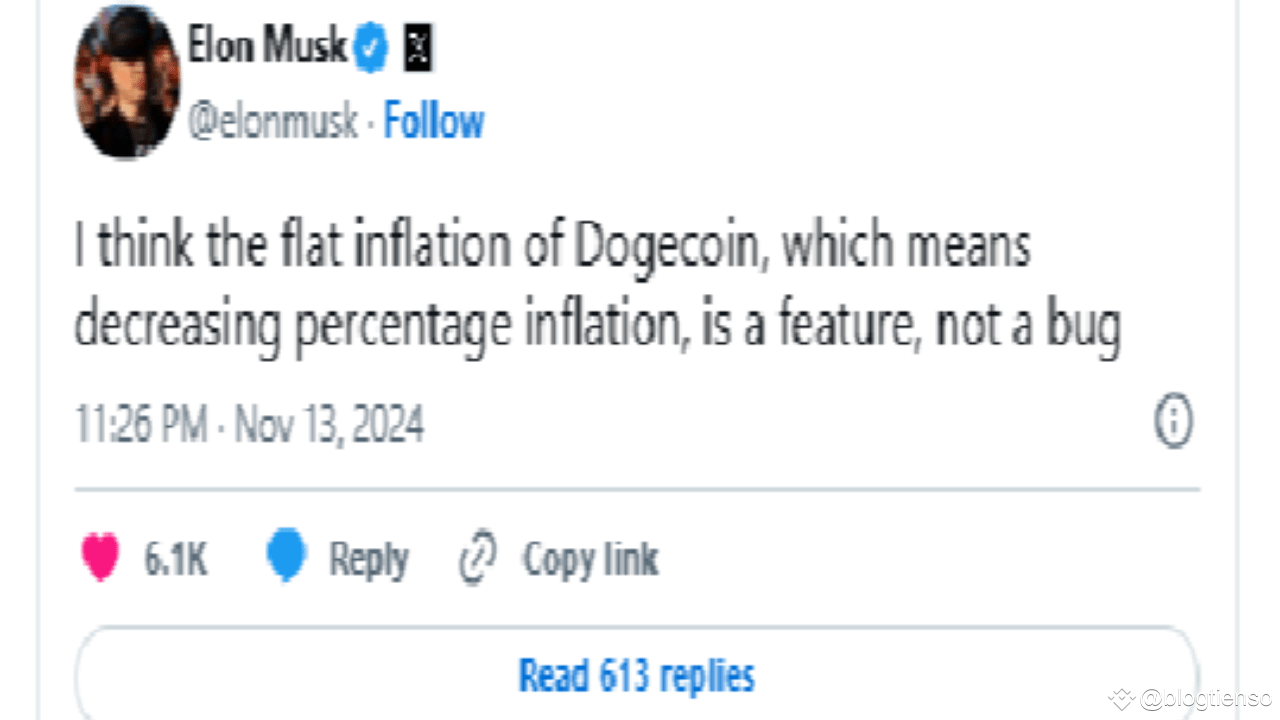
Task: Expand the thread with Read 613 replies
Action: [636, 674]
